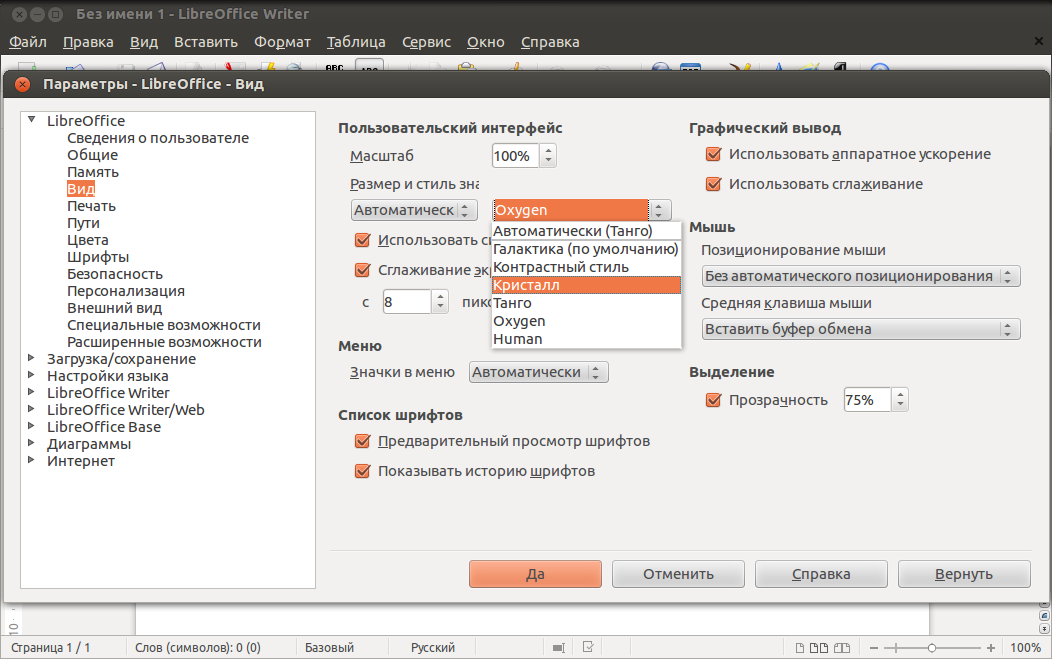Click the Справка button in dialog

coord(821,574)
